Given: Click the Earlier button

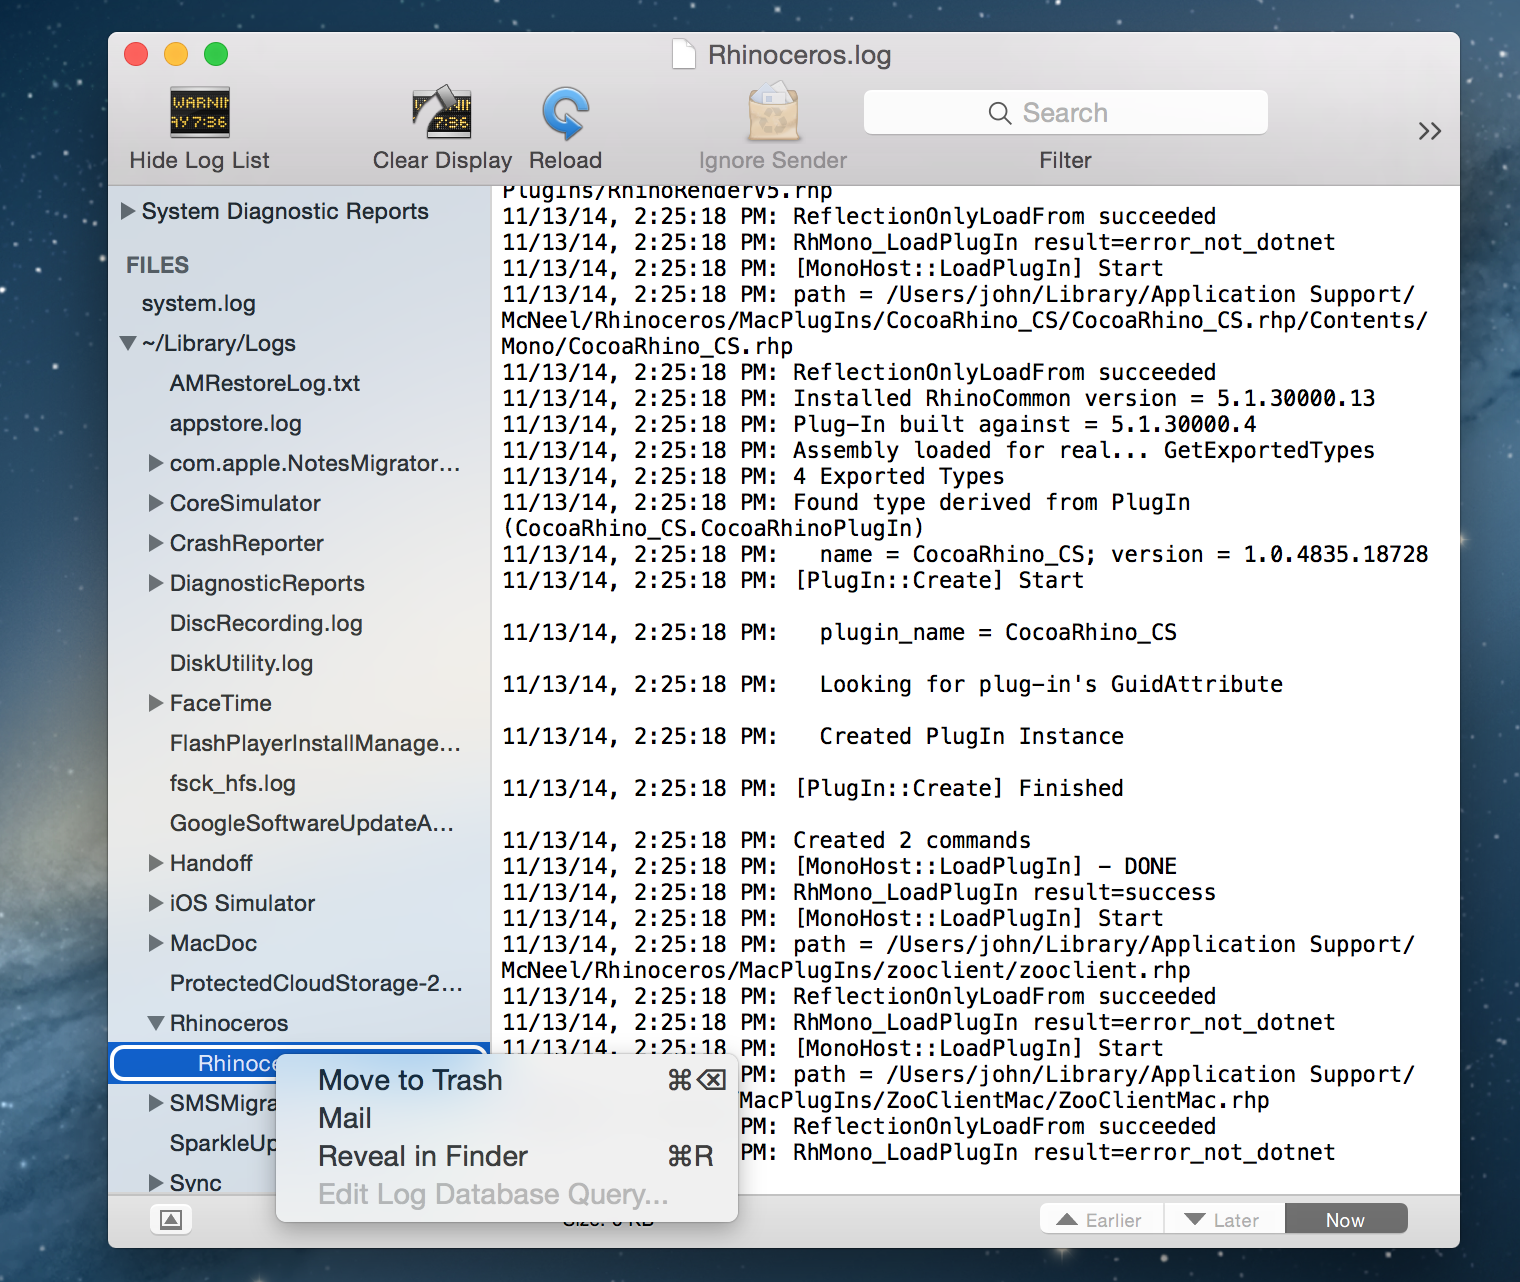Looking at the screenshot, I should point(1101,1220).
